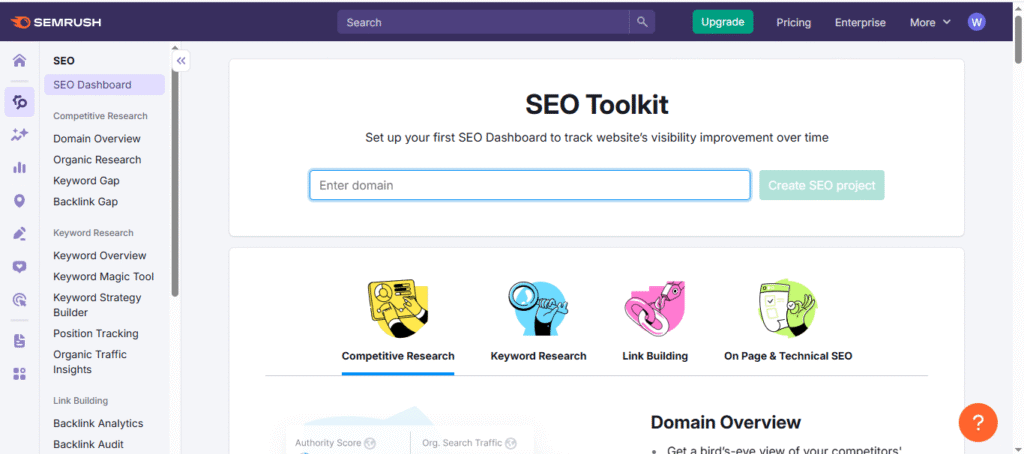
Task: Expand the More dropdown menu
Action: click(x=930, y=22)
